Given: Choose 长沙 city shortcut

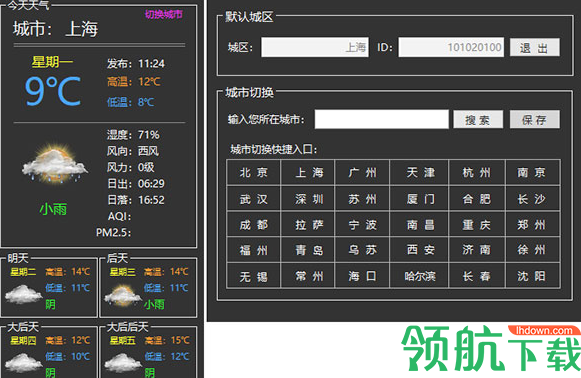Looking at the screenshot, I should click(x=533, y=199).
